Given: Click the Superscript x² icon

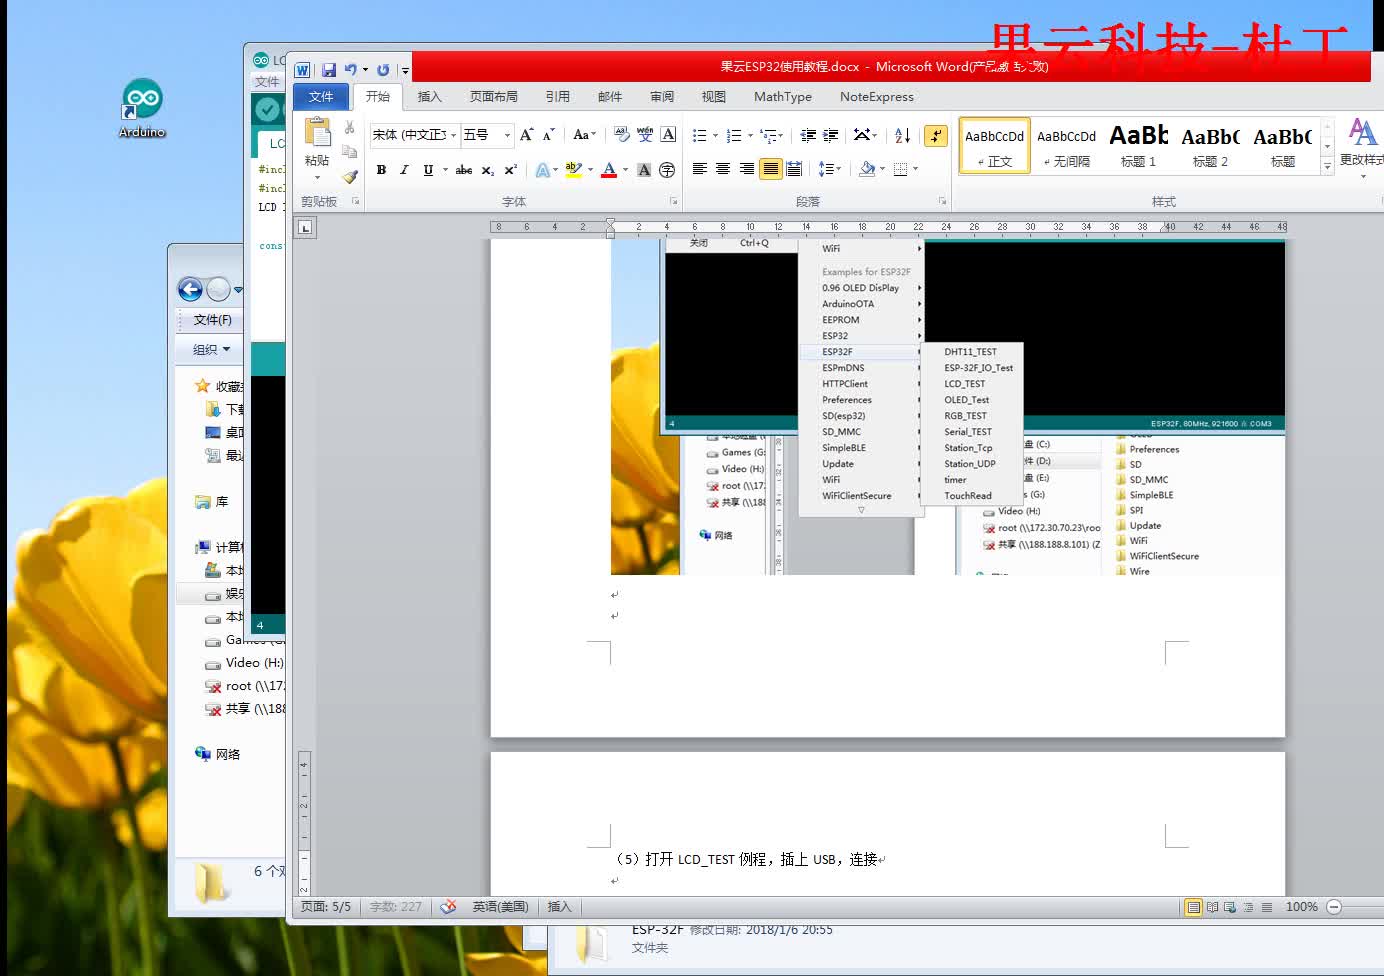Looking at the screenshot, I should (x=510, y=170).
